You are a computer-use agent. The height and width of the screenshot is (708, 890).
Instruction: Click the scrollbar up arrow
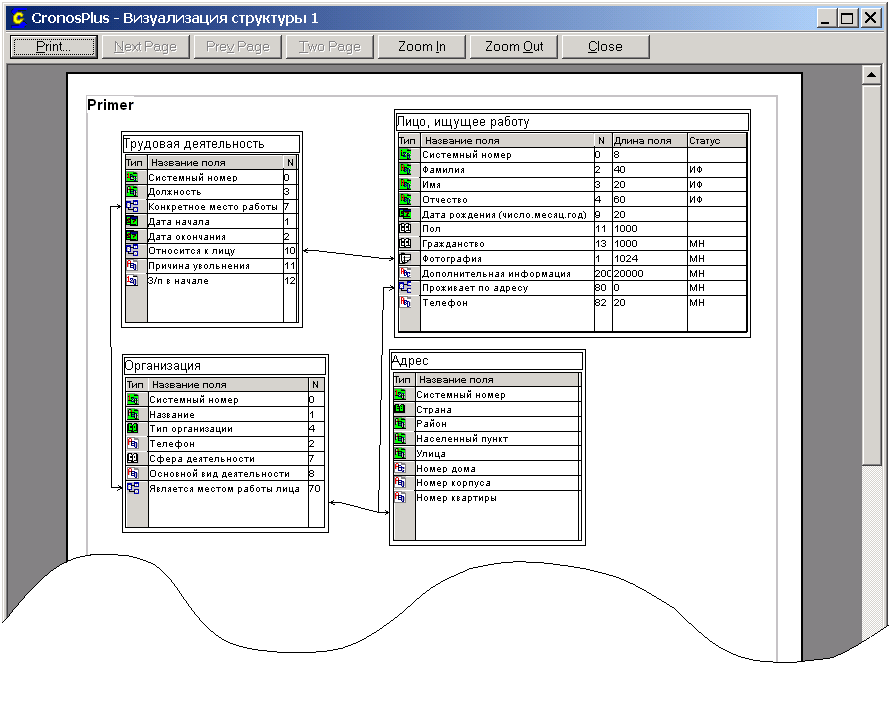tap(871, 75)
